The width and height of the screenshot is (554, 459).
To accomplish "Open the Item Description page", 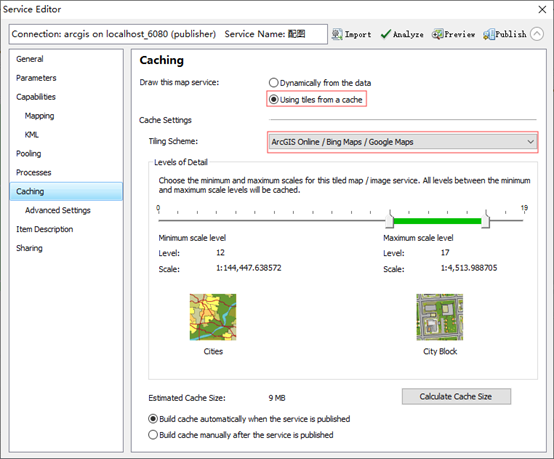I will tap(45, 229).
